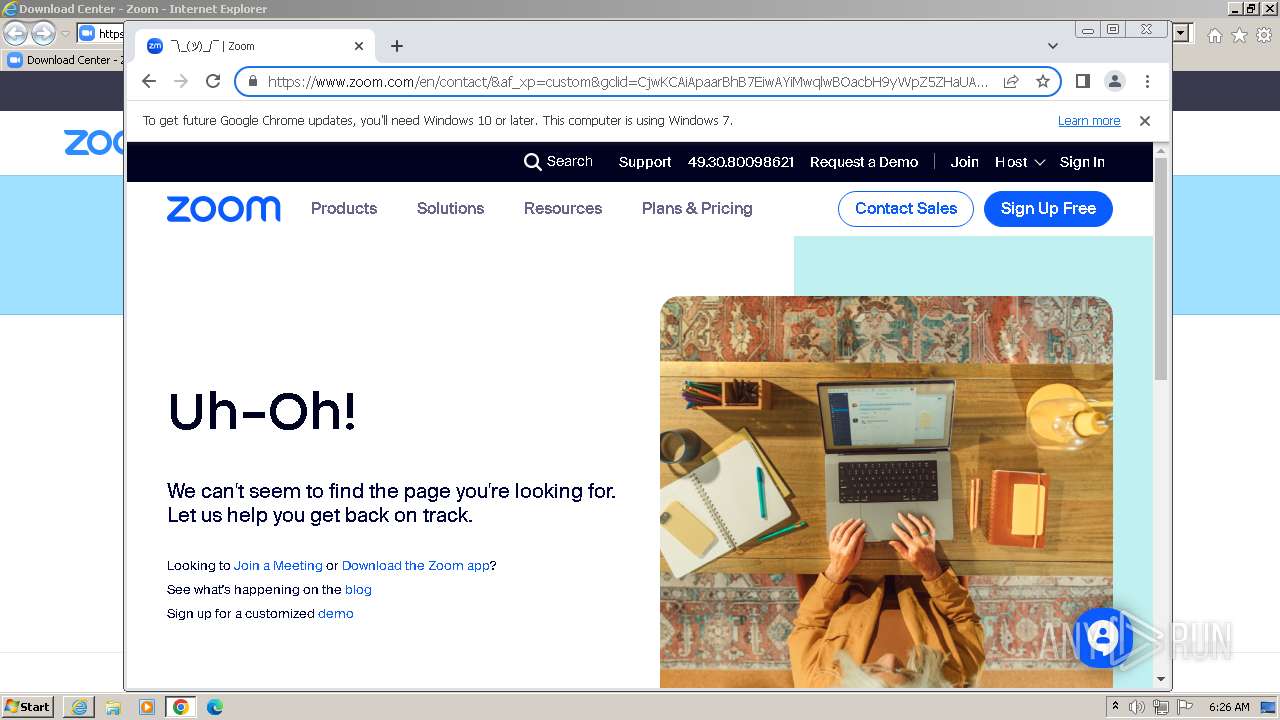Screen dimensions: 1280x720
Task: Expand the Host dropdown
Action: 1020,162
